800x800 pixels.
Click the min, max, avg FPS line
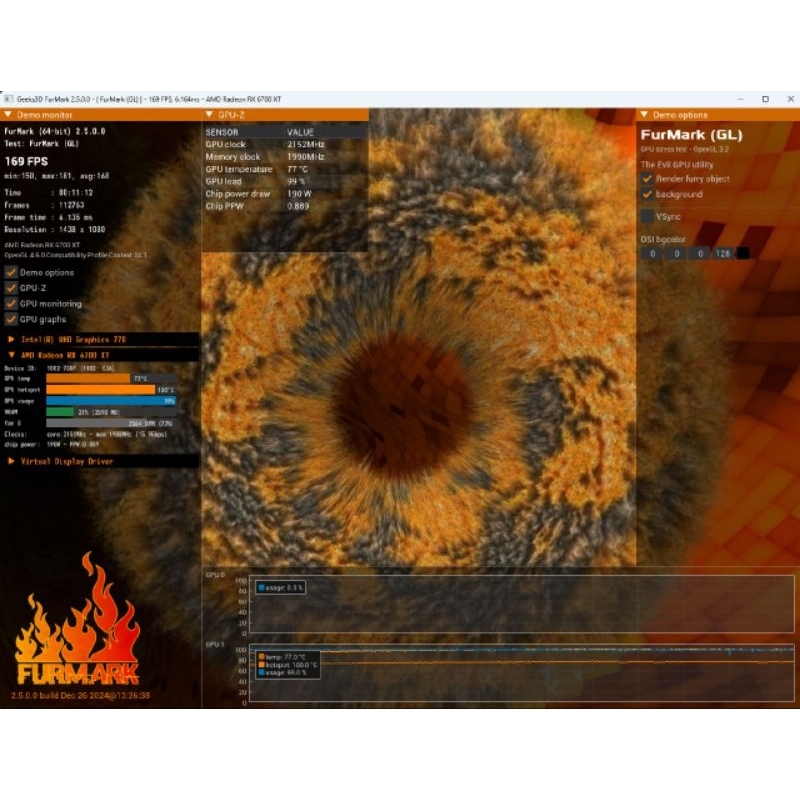57,176
